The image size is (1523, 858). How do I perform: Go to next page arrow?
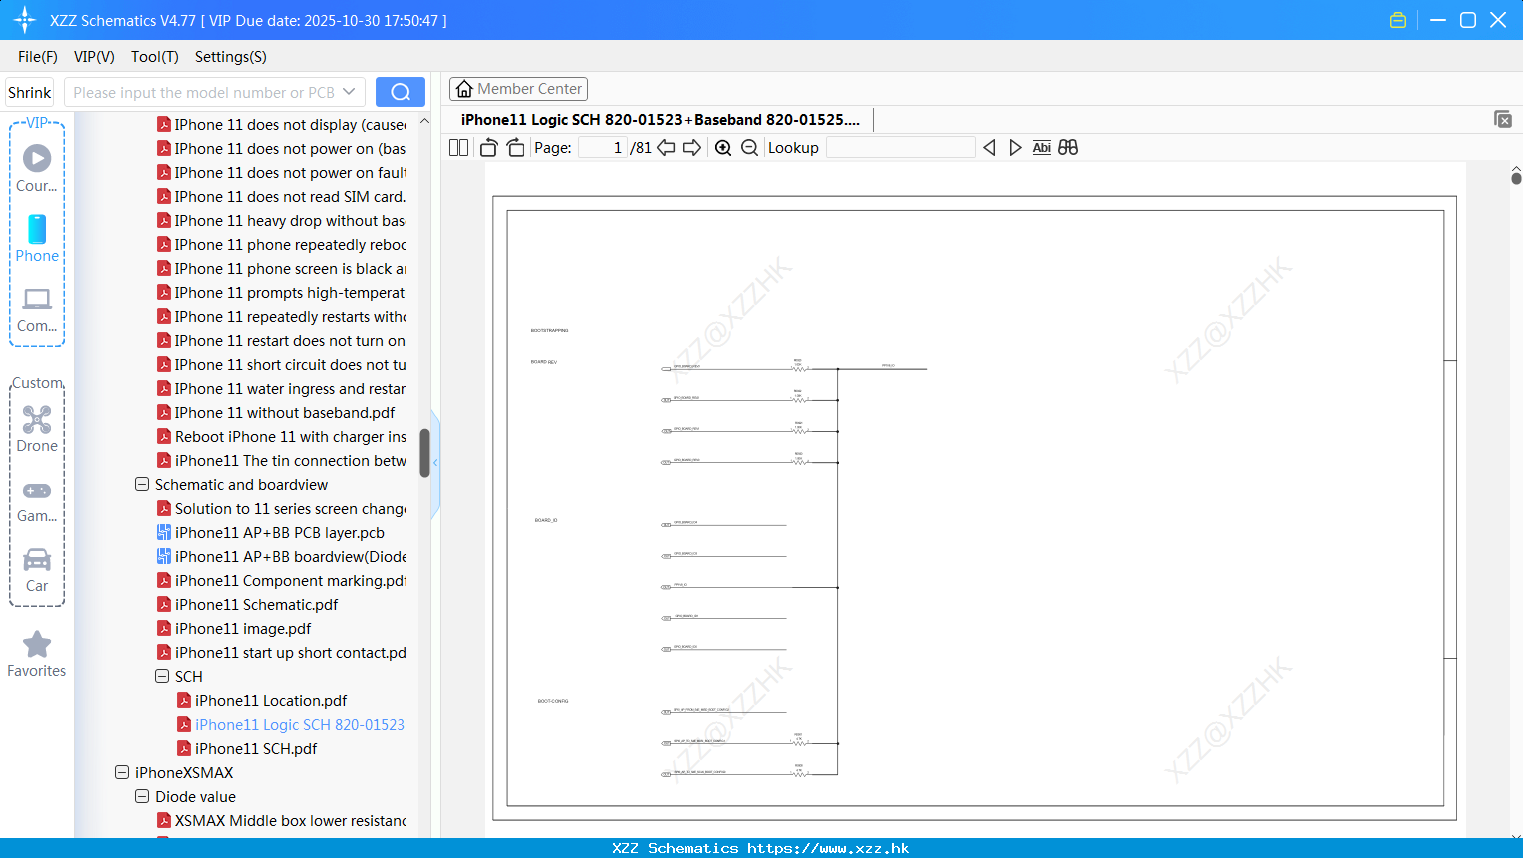pyautogui.click(x=692, y=148)
